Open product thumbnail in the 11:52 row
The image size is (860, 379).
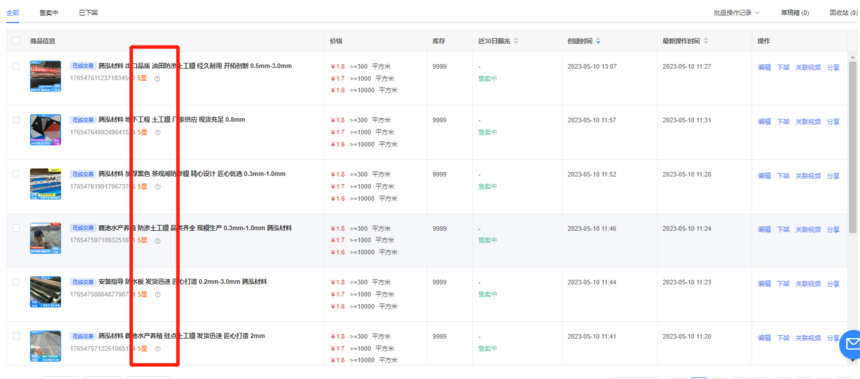(46, 184)
